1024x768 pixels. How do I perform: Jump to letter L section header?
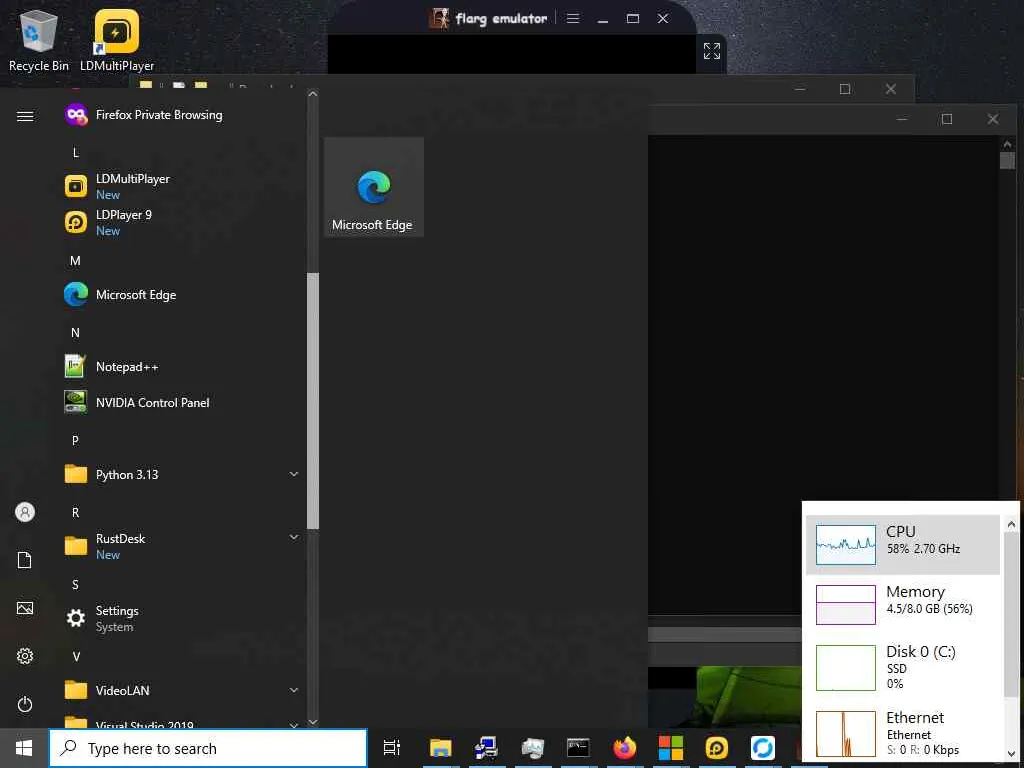point(76,152)
